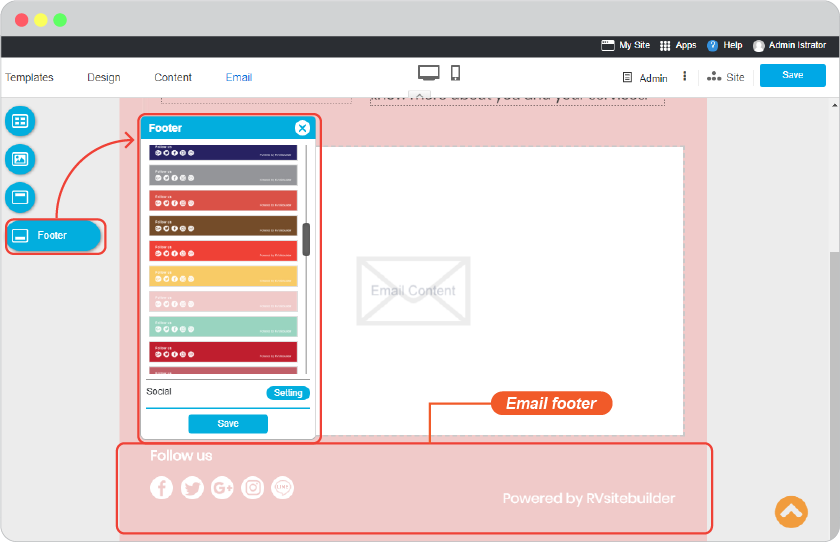Click the Instagram icon in footer

(x=252, y=487)
